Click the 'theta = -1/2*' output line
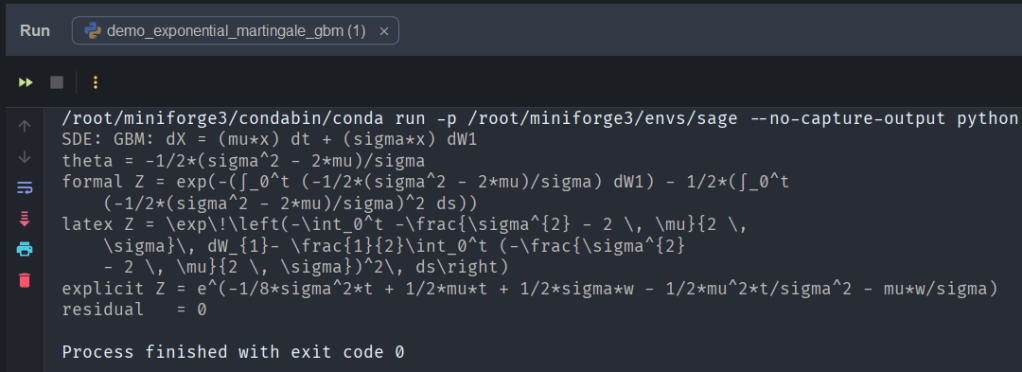 (244, 160)
